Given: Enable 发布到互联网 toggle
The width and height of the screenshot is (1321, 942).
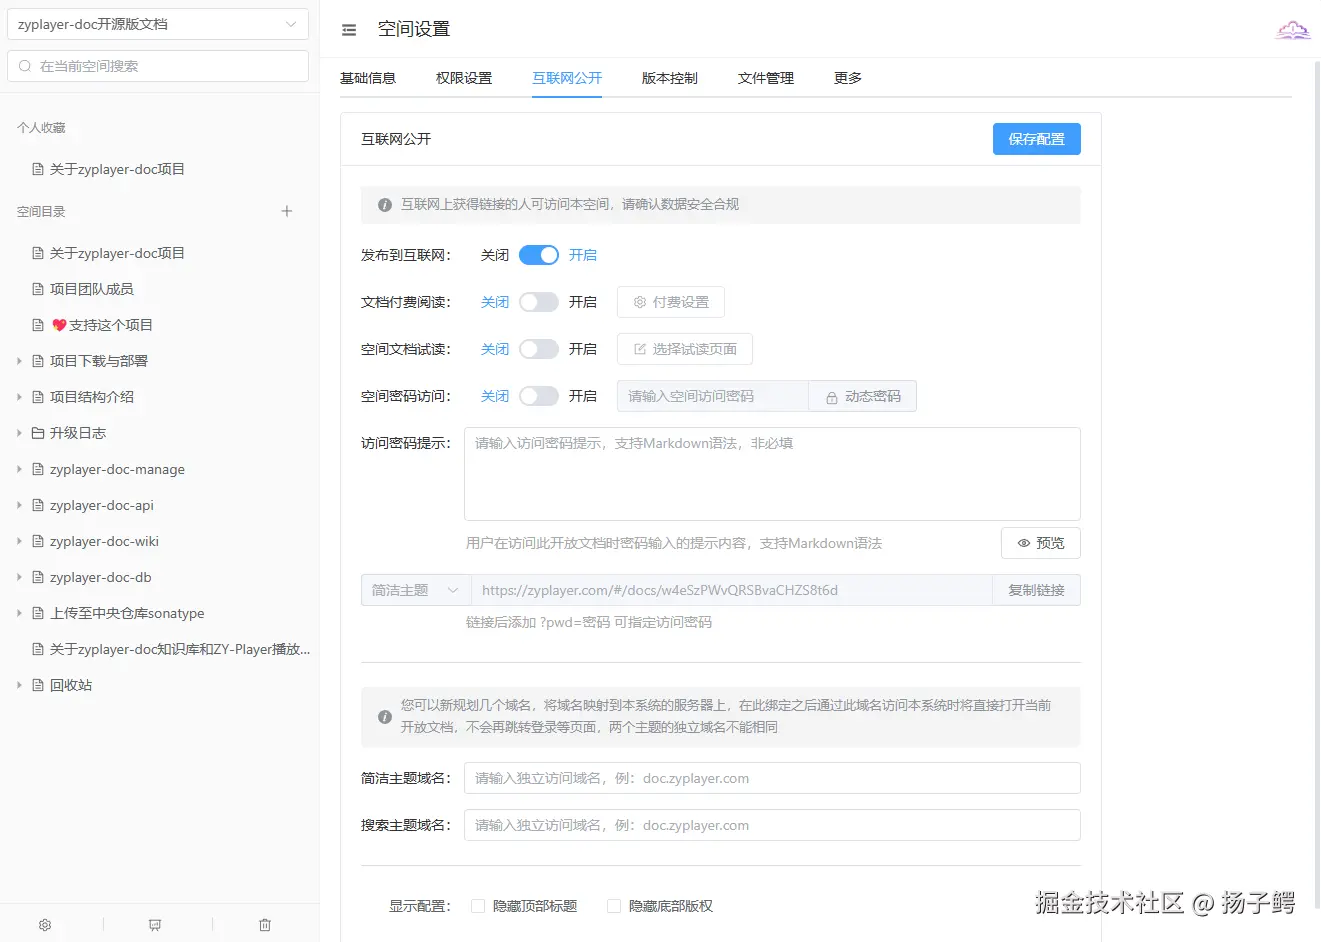Looking at the screenshot, I should pyautogui.click(x=538, y=255).
